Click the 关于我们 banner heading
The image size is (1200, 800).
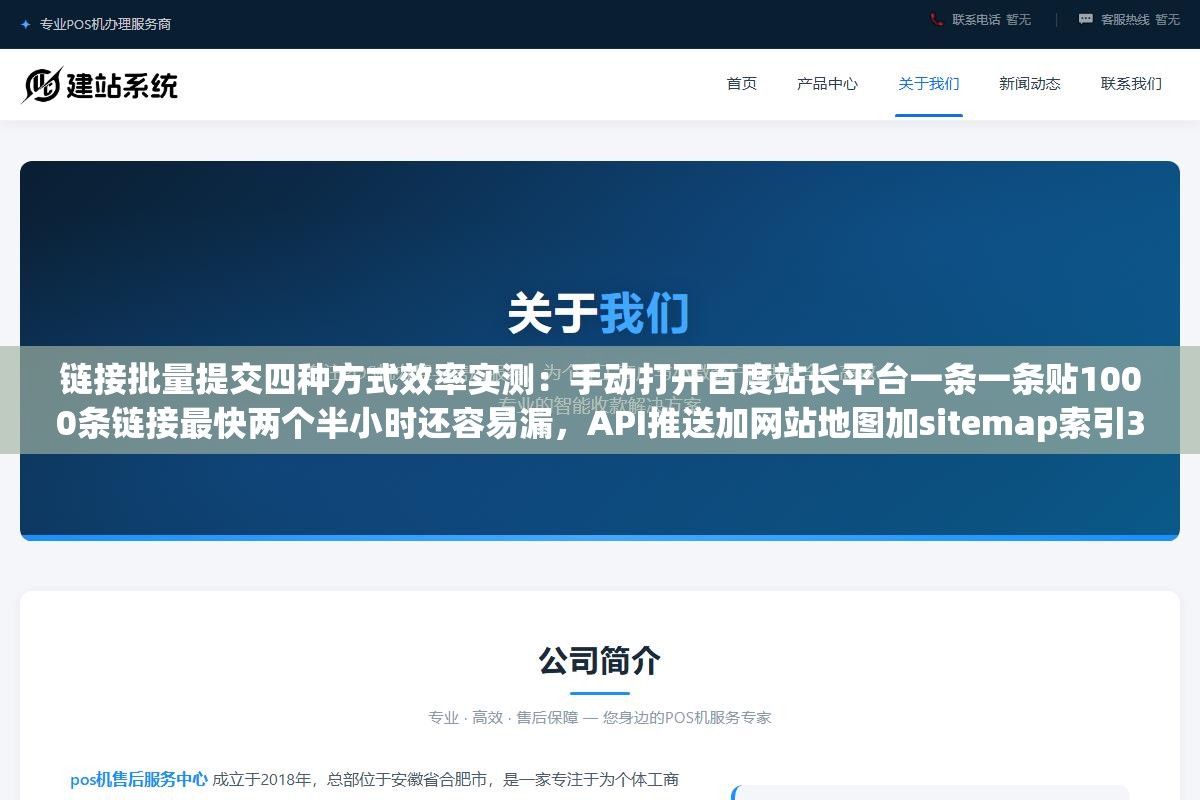[599, 313]
